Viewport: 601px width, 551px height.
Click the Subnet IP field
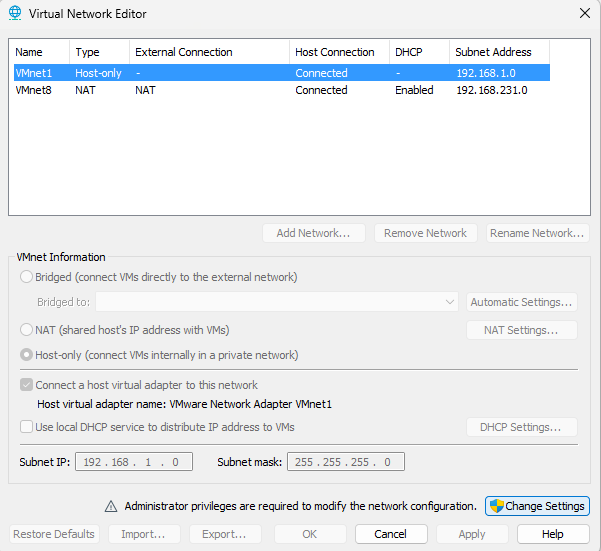pos(134,462)
